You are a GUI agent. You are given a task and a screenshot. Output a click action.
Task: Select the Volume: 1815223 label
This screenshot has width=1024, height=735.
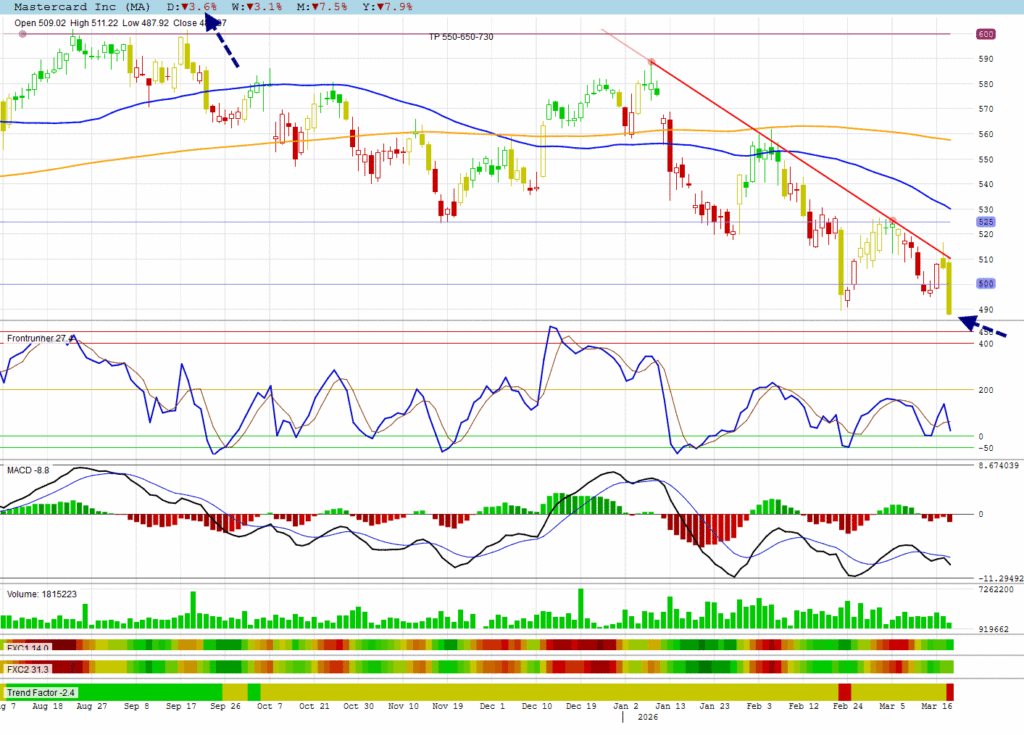pyautogui.click(x=42, y=594)
